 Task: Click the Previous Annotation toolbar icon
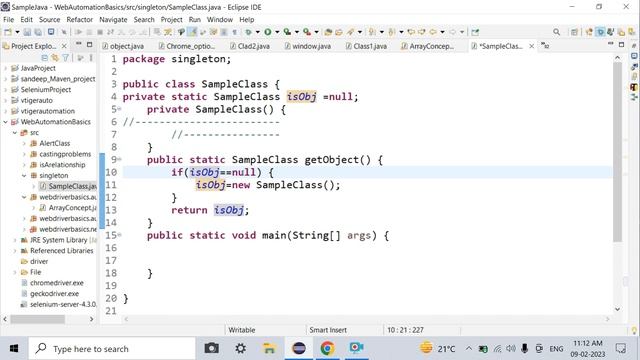pos(391,32)
